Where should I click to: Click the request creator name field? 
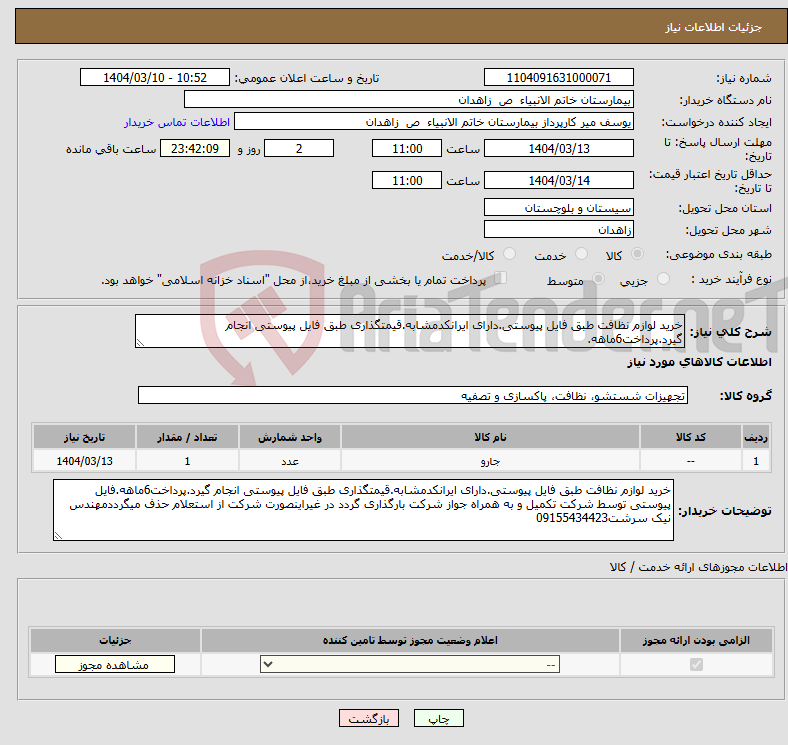(x=434, y=122)
